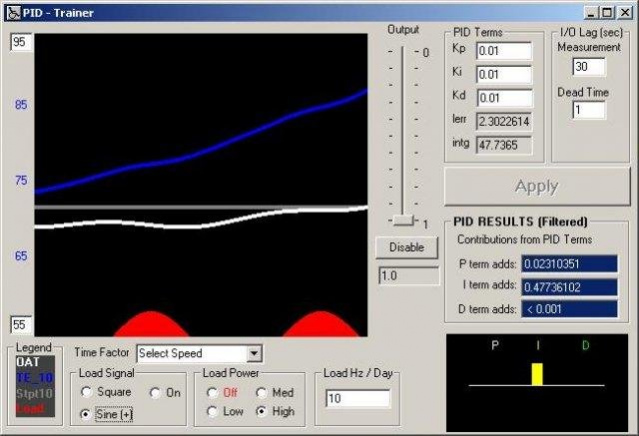The height and width of the screenshot is (436, 639).
Task: Click the Output slider handle
Action: coord(402,219)
